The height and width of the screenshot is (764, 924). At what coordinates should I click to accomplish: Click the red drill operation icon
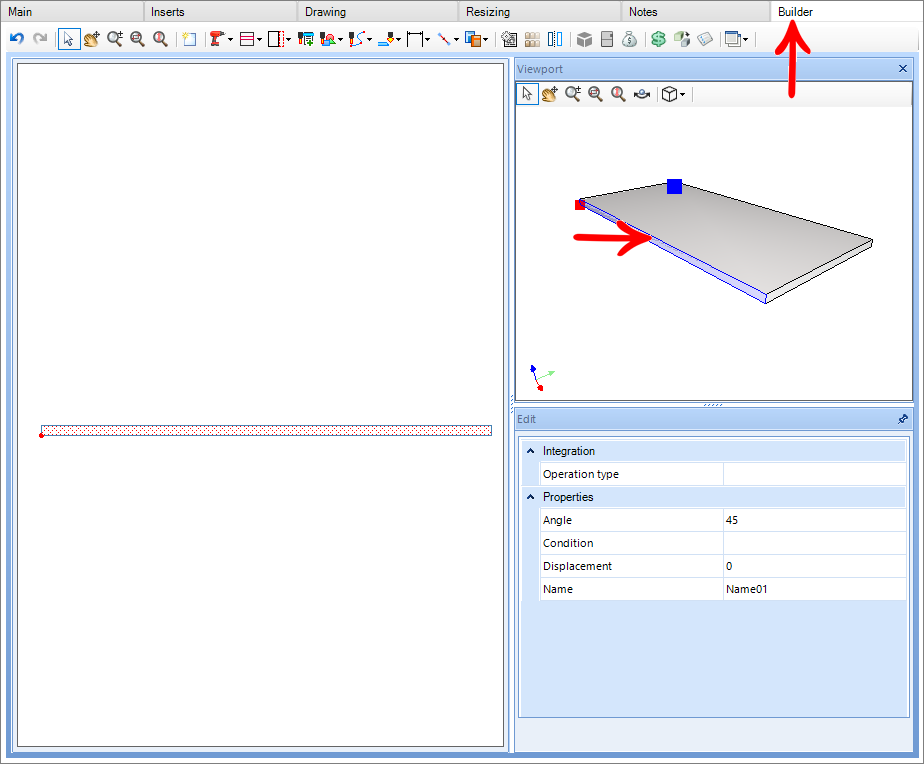217,39
